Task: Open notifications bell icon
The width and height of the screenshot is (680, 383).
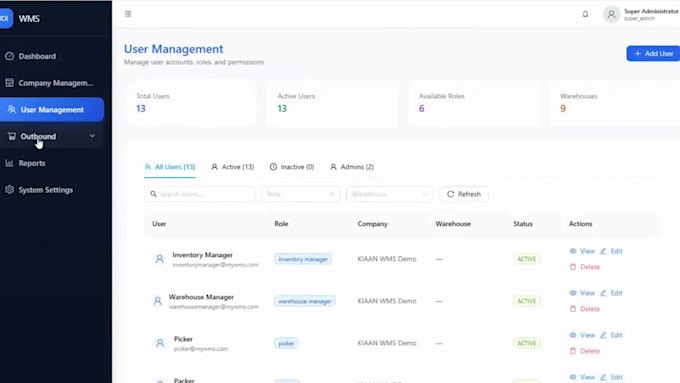Action: click(585, 14)
